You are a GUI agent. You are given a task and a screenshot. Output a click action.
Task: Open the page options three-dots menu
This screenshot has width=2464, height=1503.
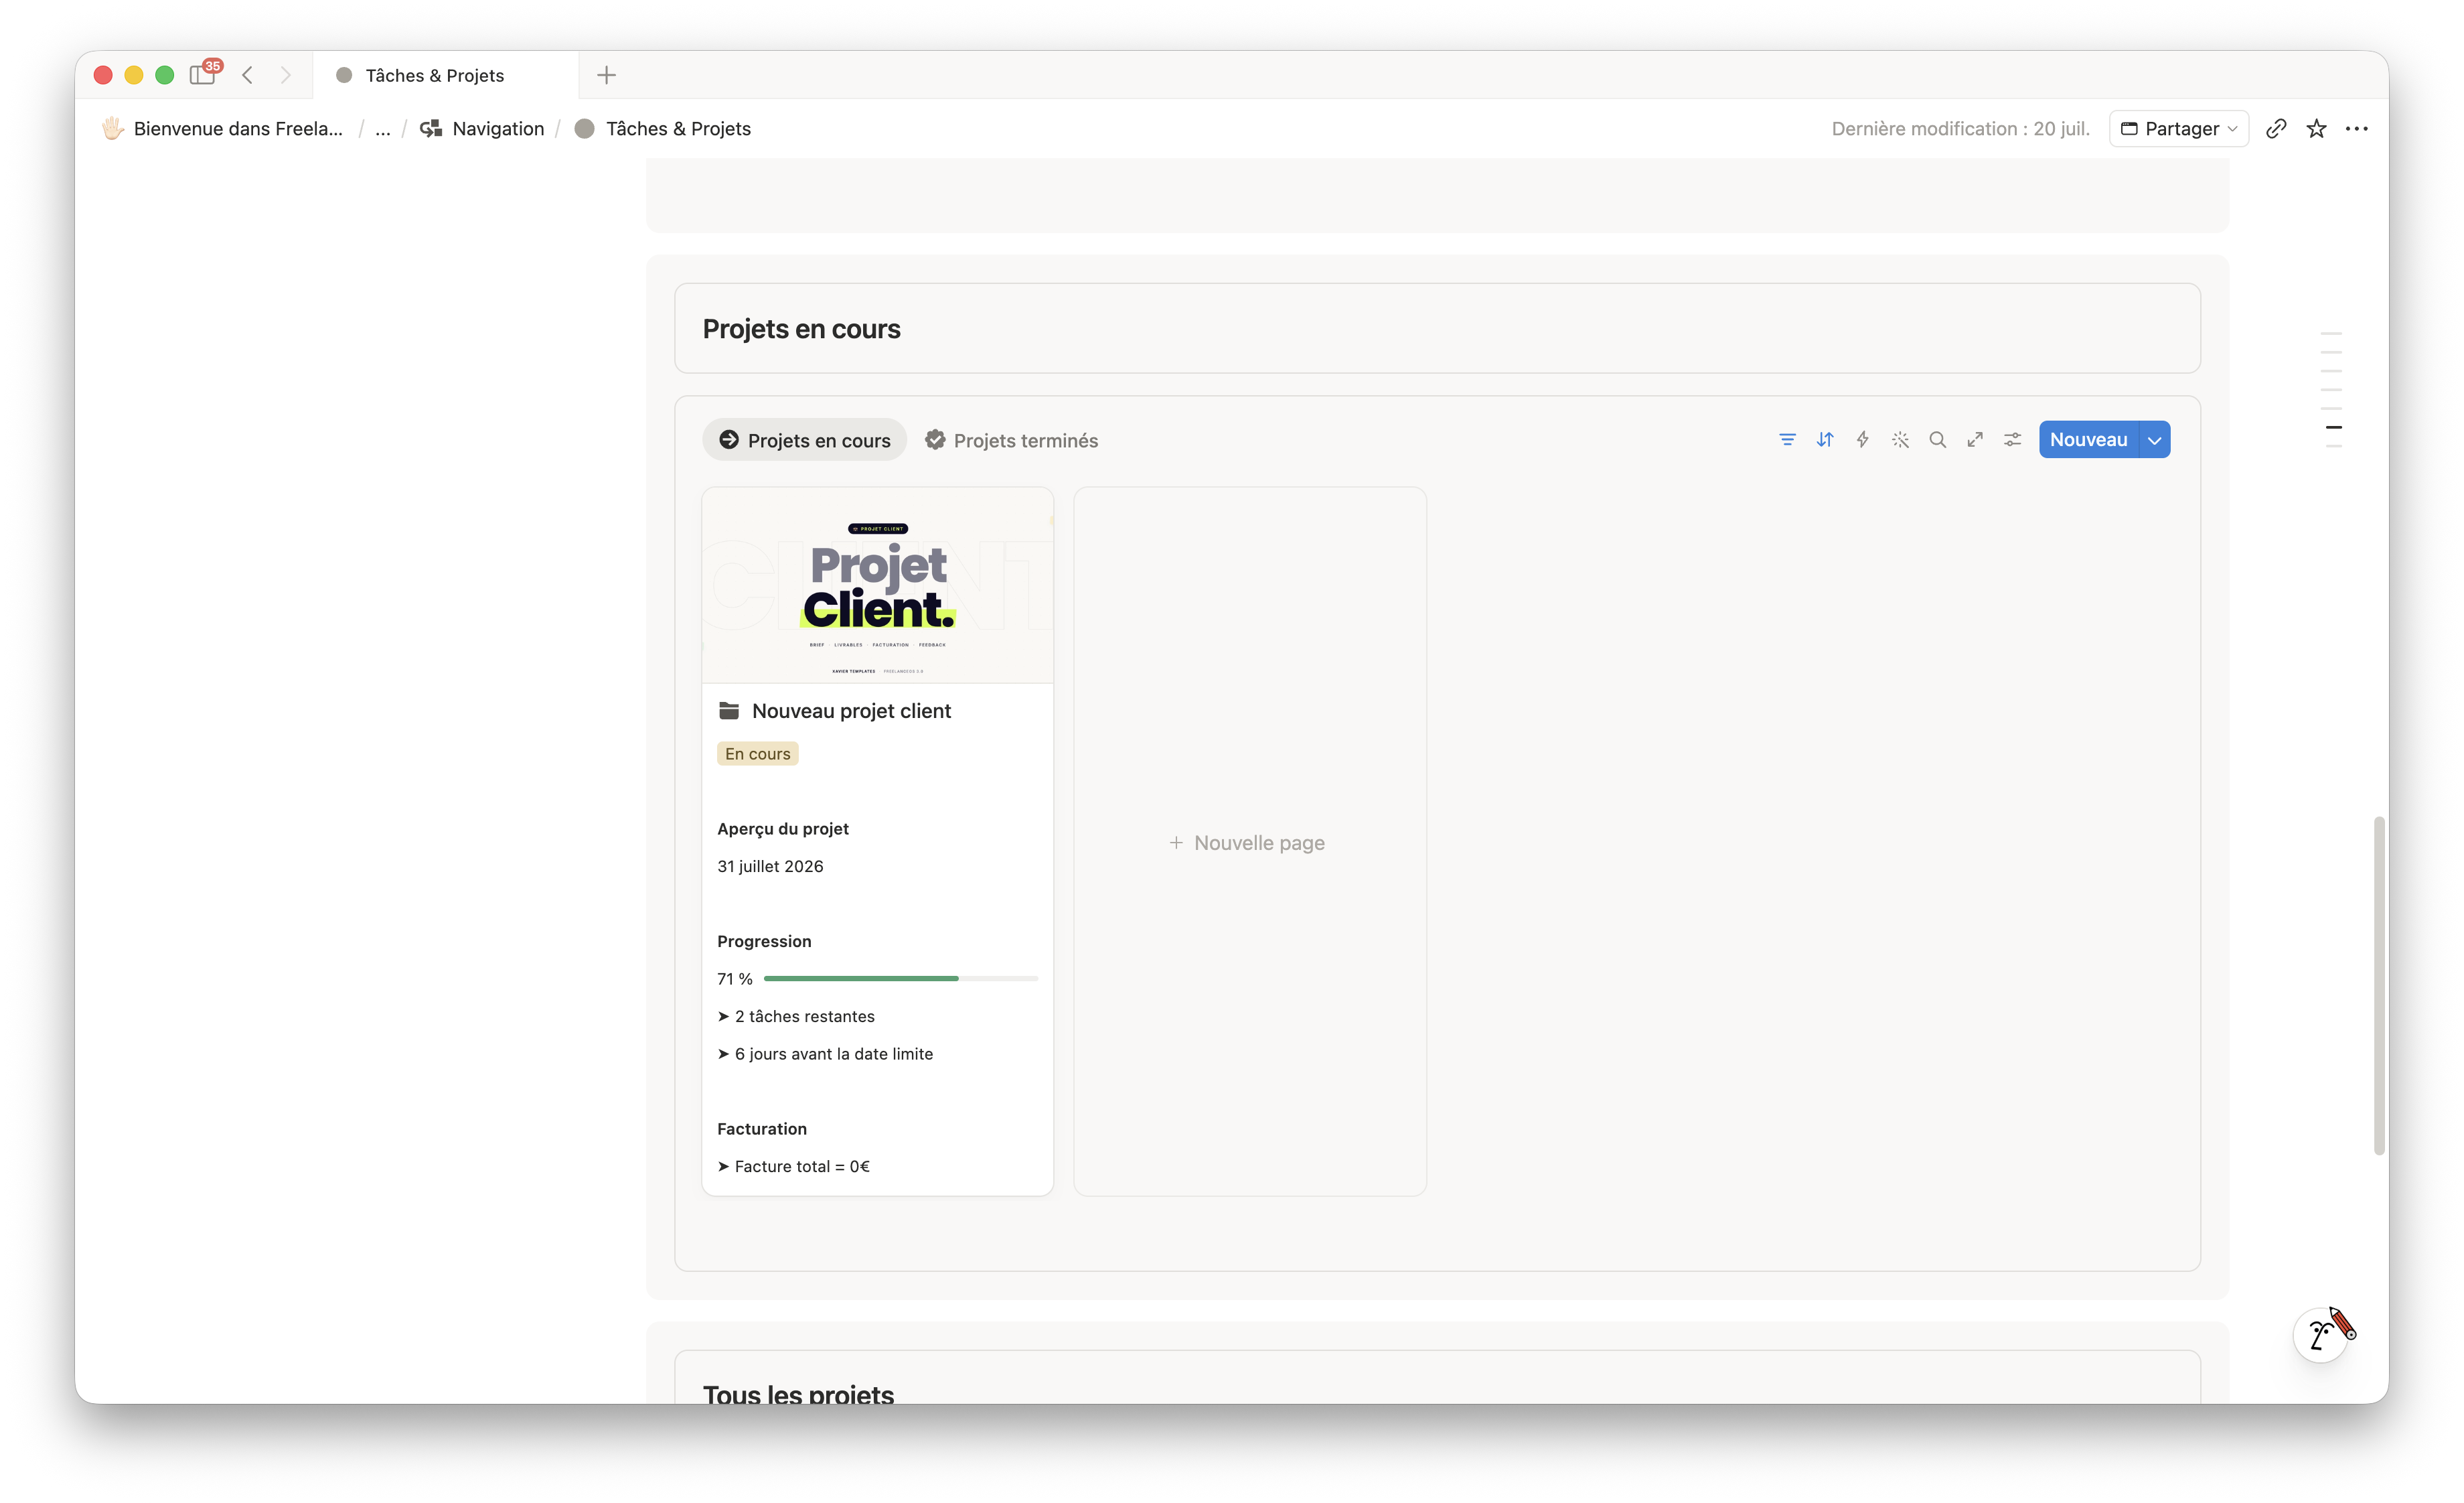(2357, 129)
